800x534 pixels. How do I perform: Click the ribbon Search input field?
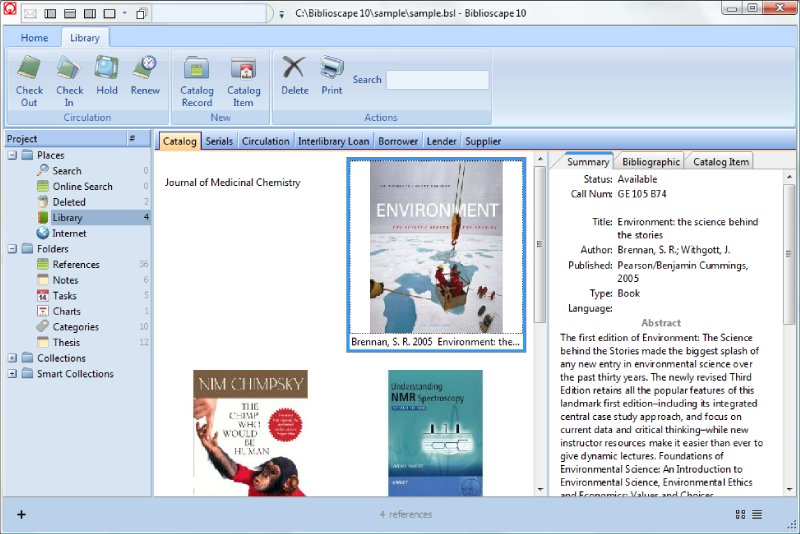pos(438,80)
